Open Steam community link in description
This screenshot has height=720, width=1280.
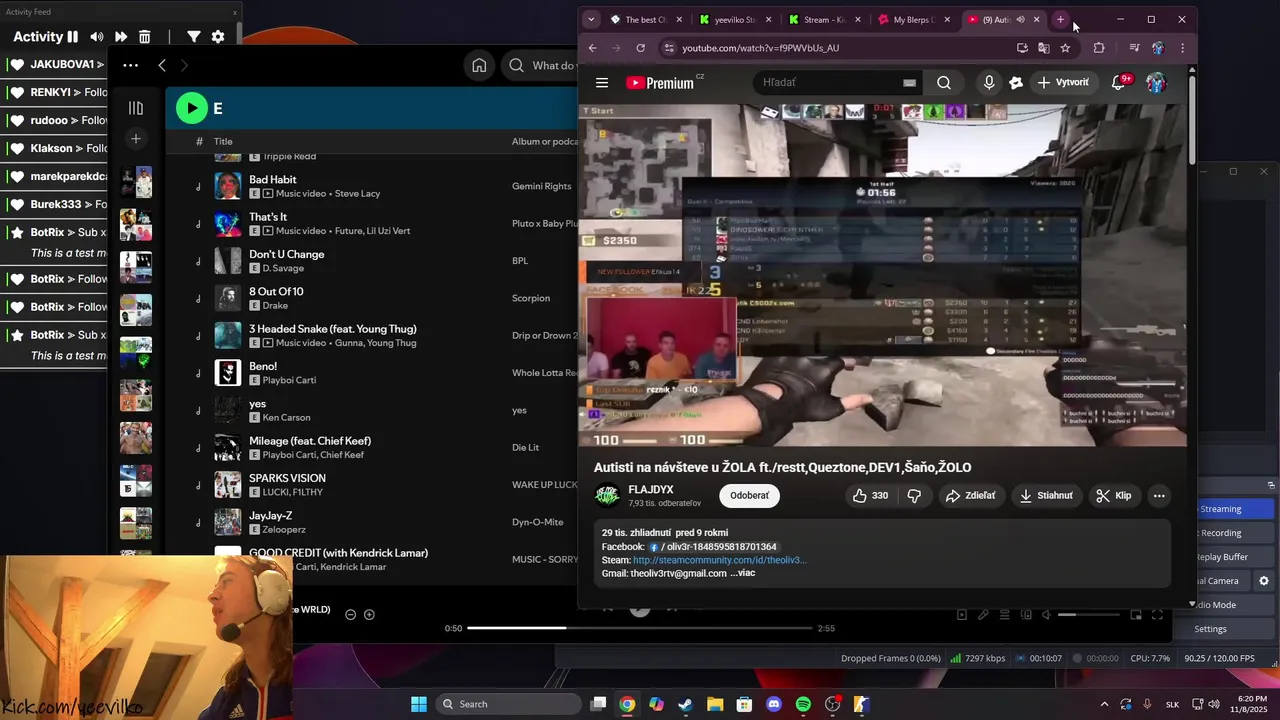pyautogui.click(x=719, y=560)
